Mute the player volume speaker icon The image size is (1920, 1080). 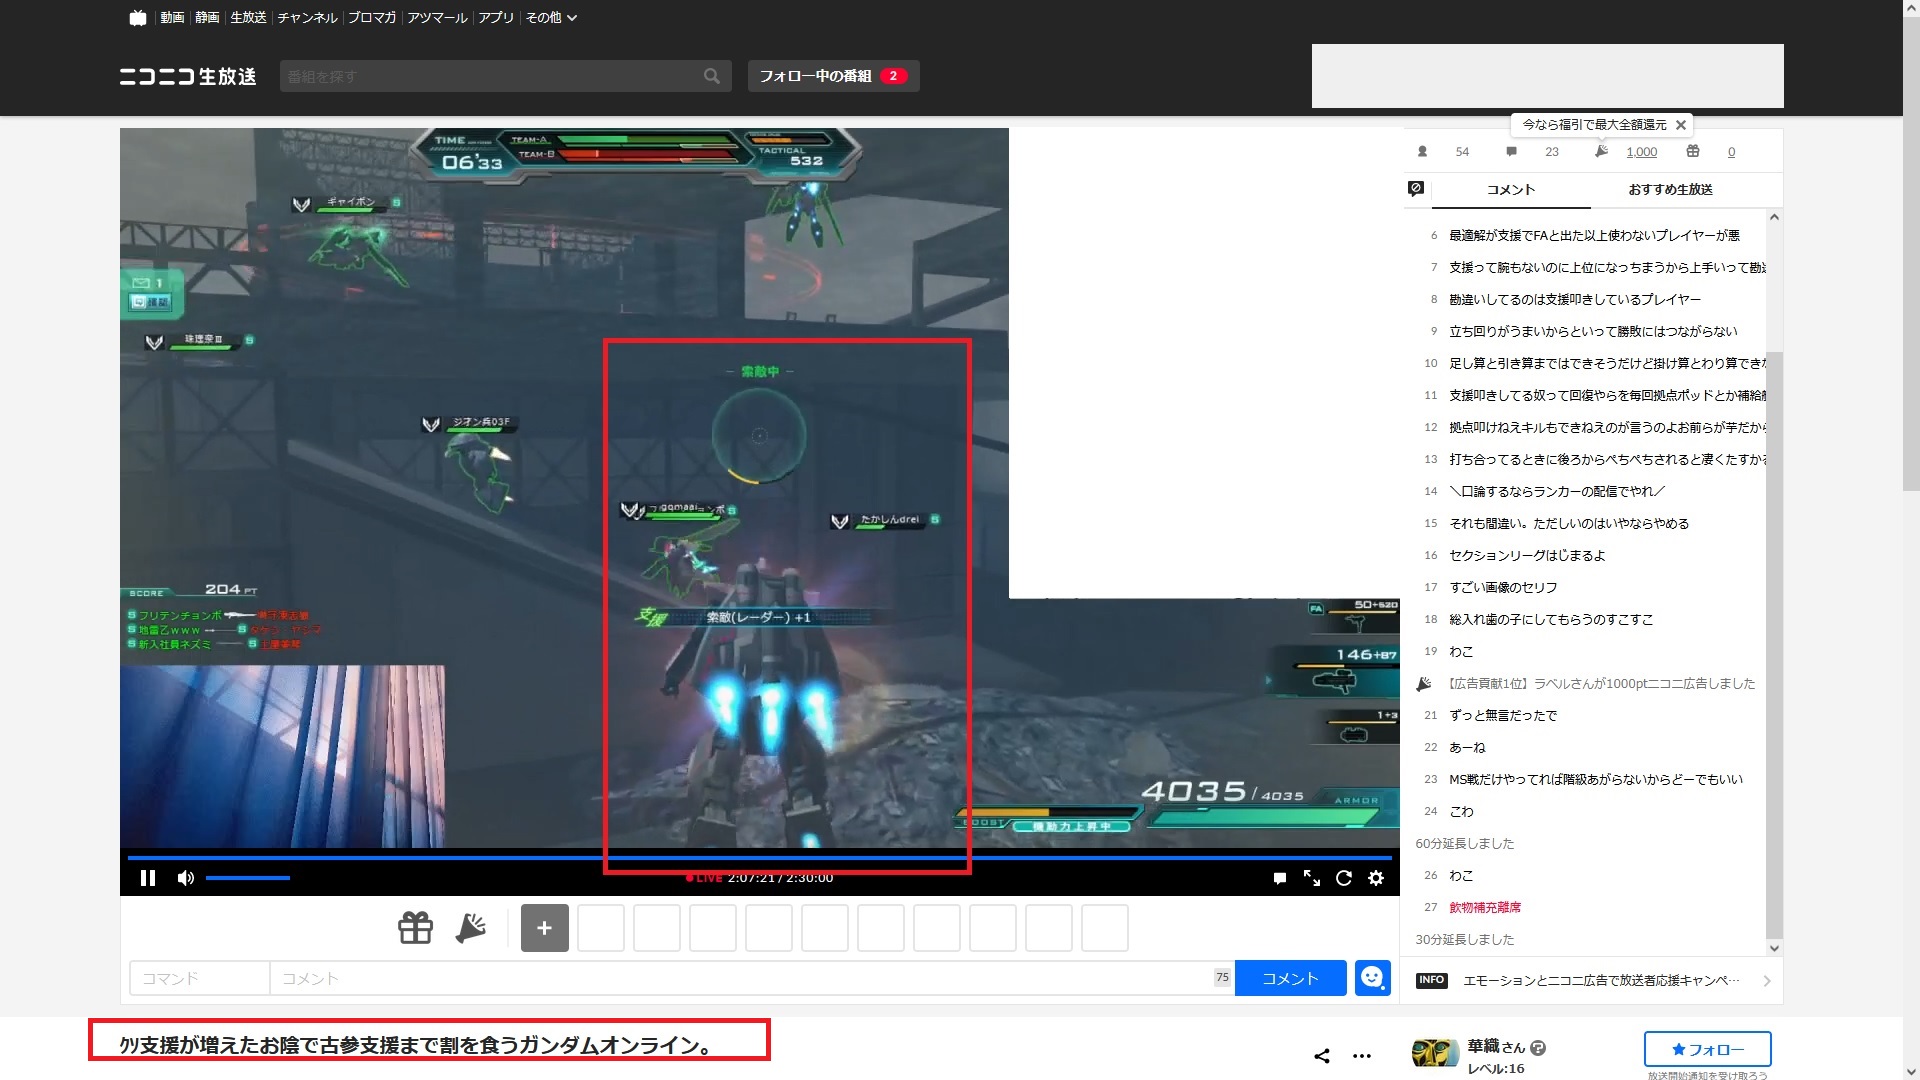(x=185, y=878)
